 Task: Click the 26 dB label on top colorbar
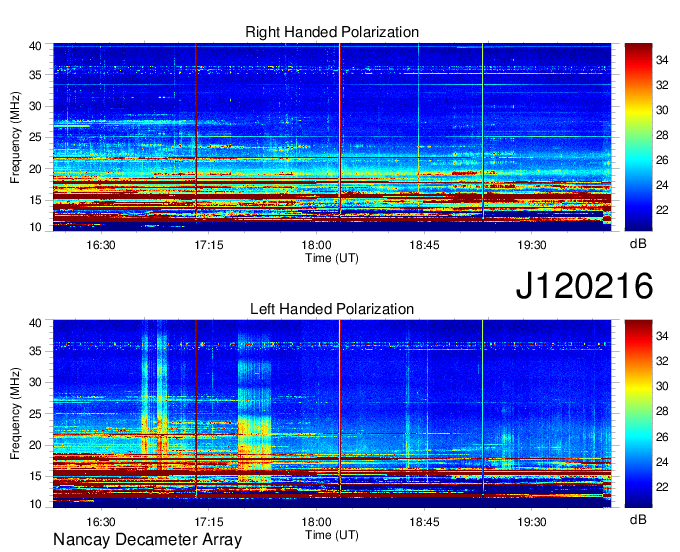pyautogui.click(x=662, y=160)
